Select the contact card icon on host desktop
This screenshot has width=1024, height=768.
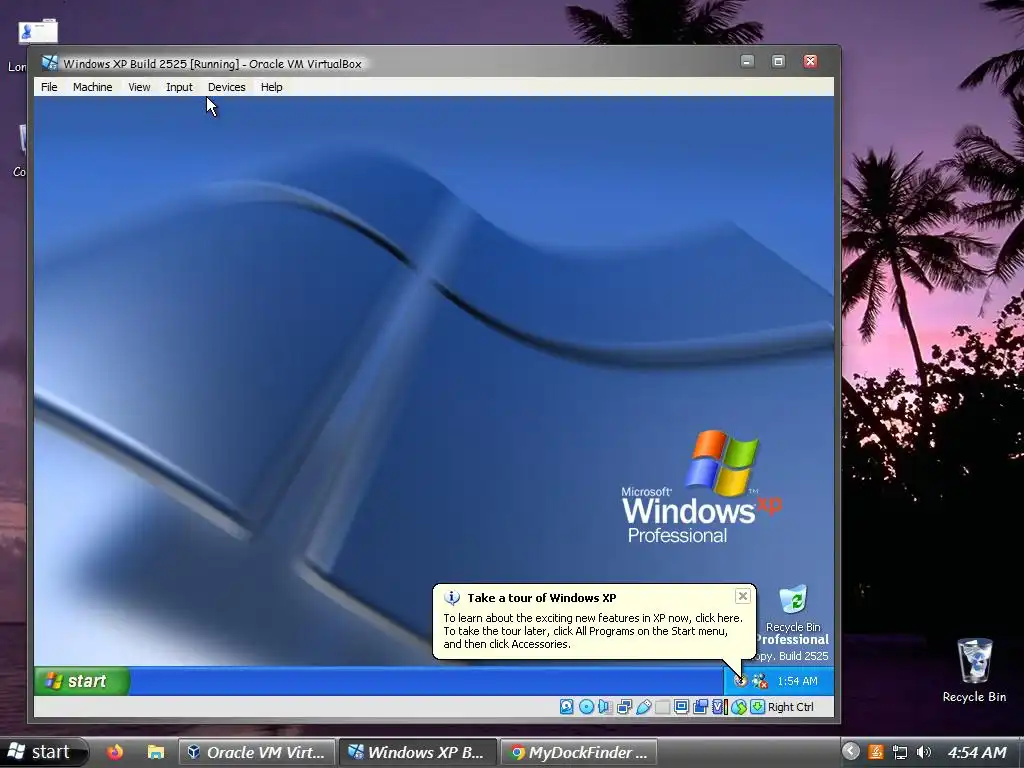[x=38, y=31]
